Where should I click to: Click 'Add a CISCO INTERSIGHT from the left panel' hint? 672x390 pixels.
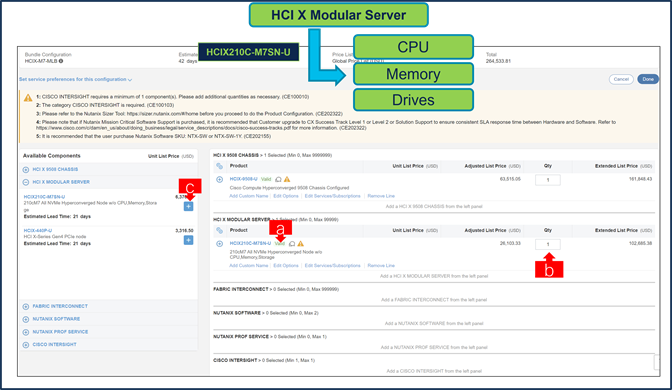(434, 371)
